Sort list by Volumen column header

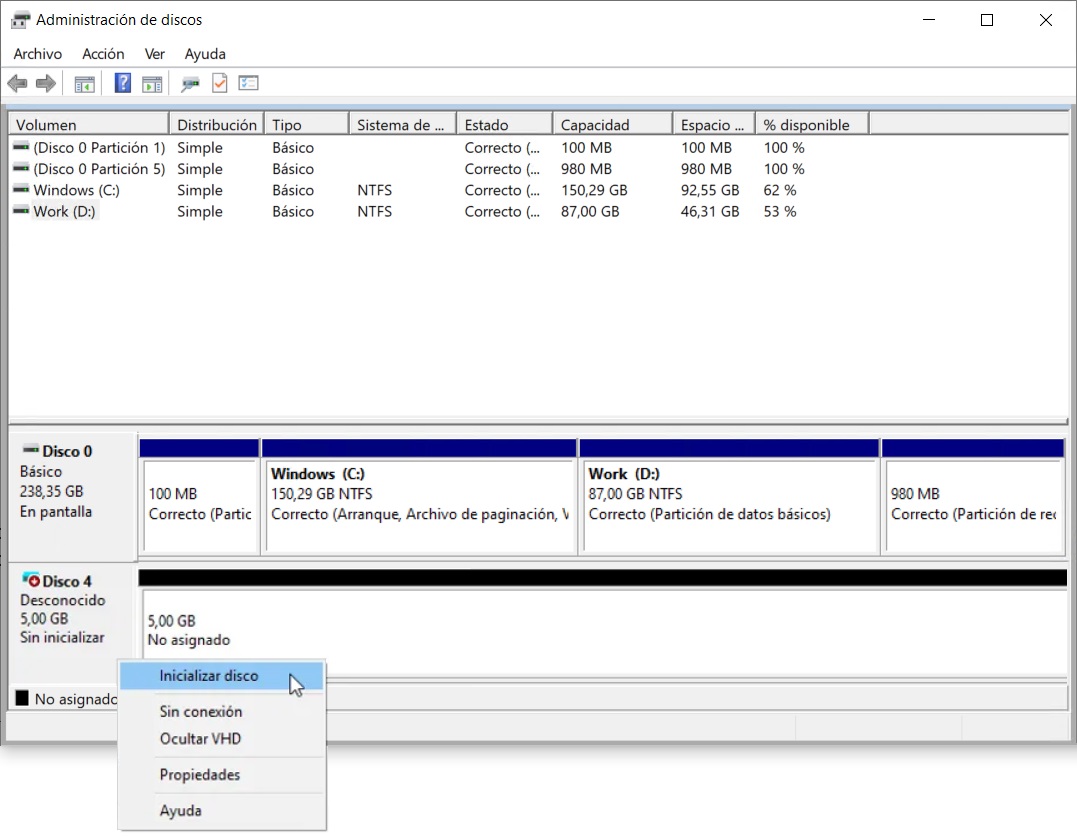point(89,124)
